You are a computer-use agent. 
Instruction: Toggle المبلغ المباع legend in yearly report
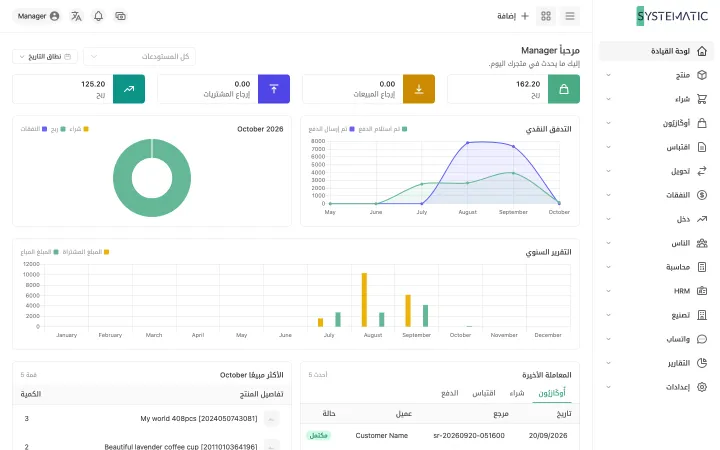pyautogui.click(x=39, y=252)
